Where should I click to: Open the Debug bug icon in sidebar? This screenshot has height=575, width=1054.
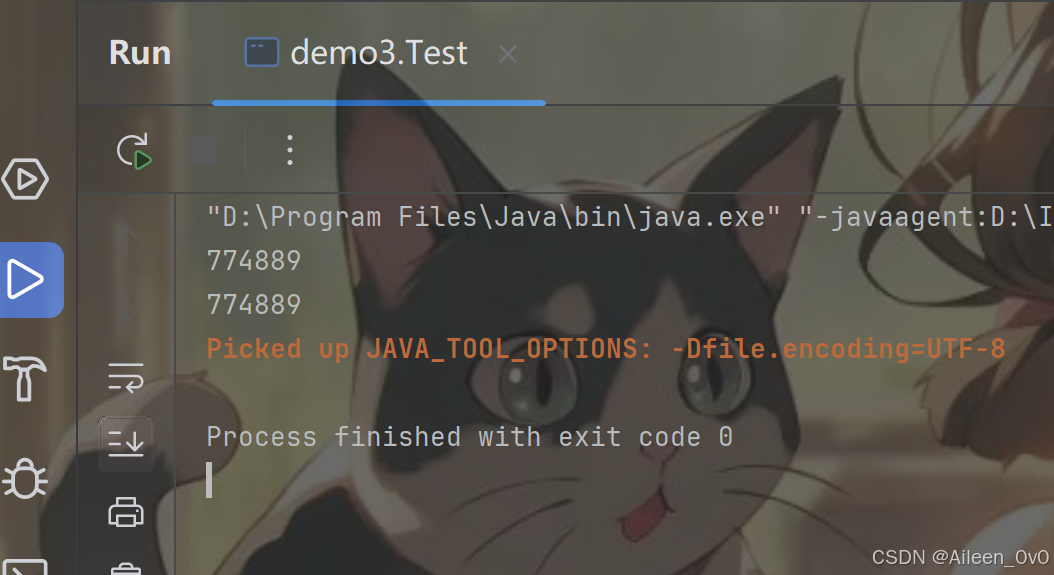point(26,478)
